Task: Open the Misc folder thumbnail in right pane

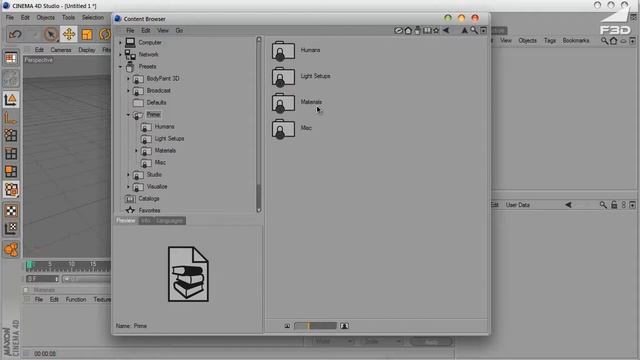Action: tap(283, 129)
